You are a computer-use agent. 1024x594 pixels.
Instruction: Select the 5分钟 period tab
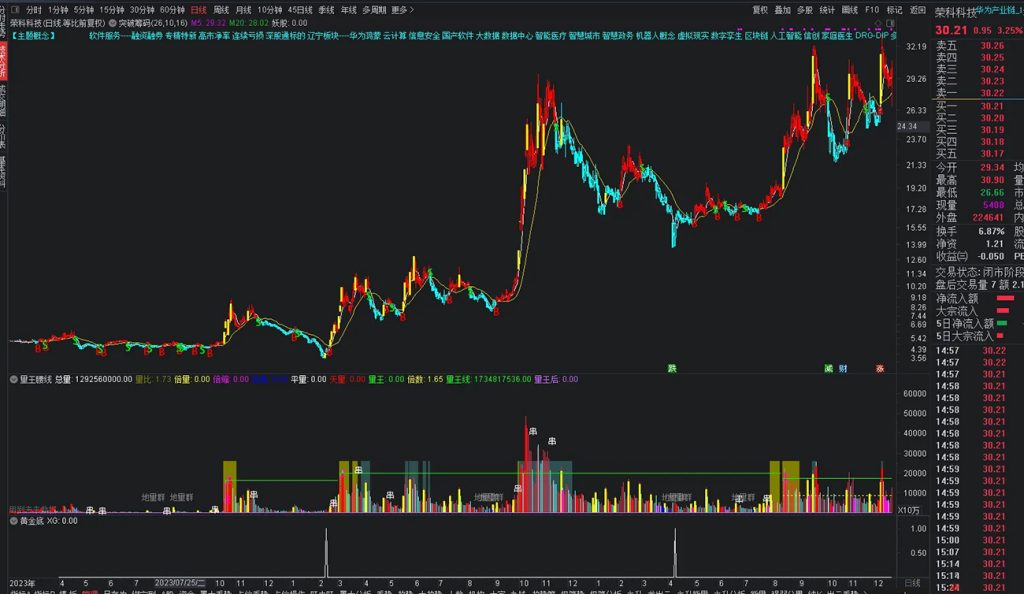pos(83,8)
